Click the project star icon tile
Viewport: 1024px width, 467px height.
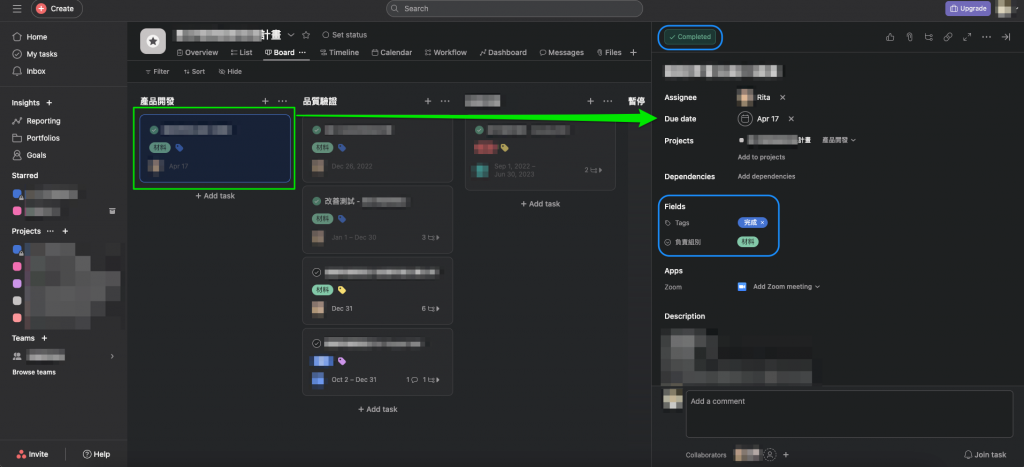(153, 41)
